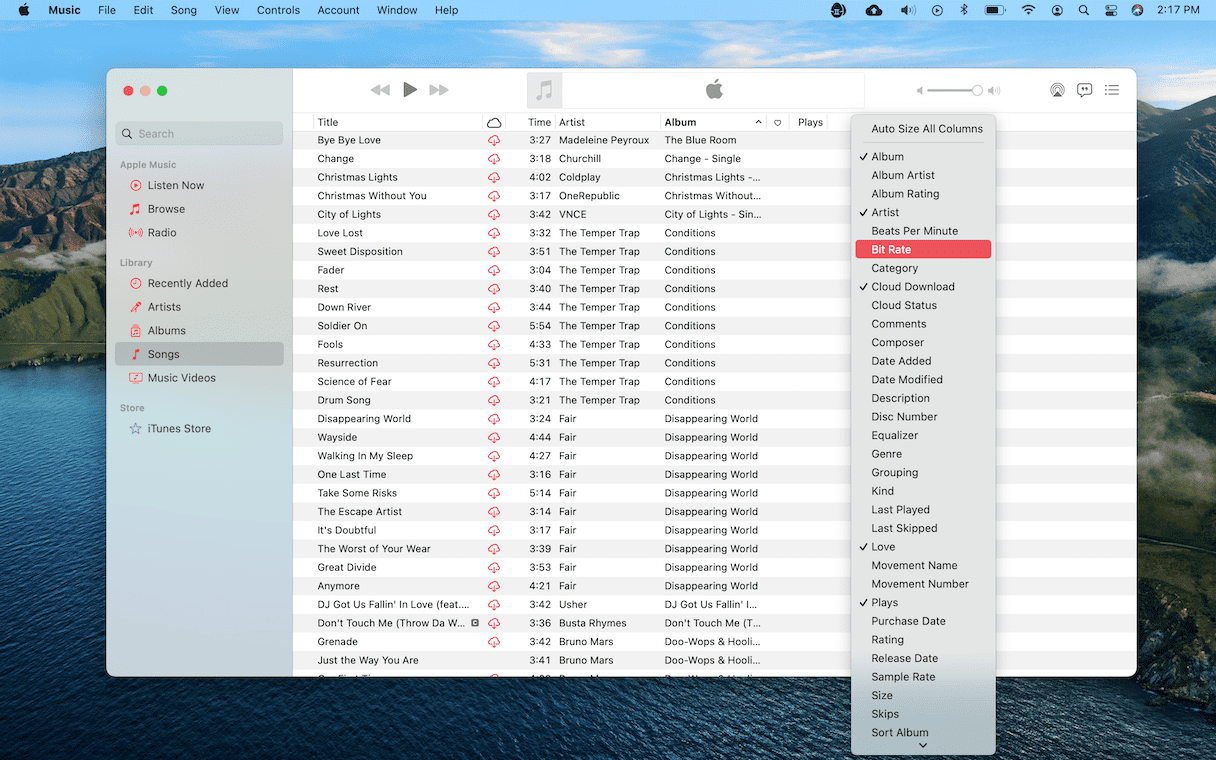Disable the Plays column in menu
This screenshot has height=760, width=1216.
(884, 603)
